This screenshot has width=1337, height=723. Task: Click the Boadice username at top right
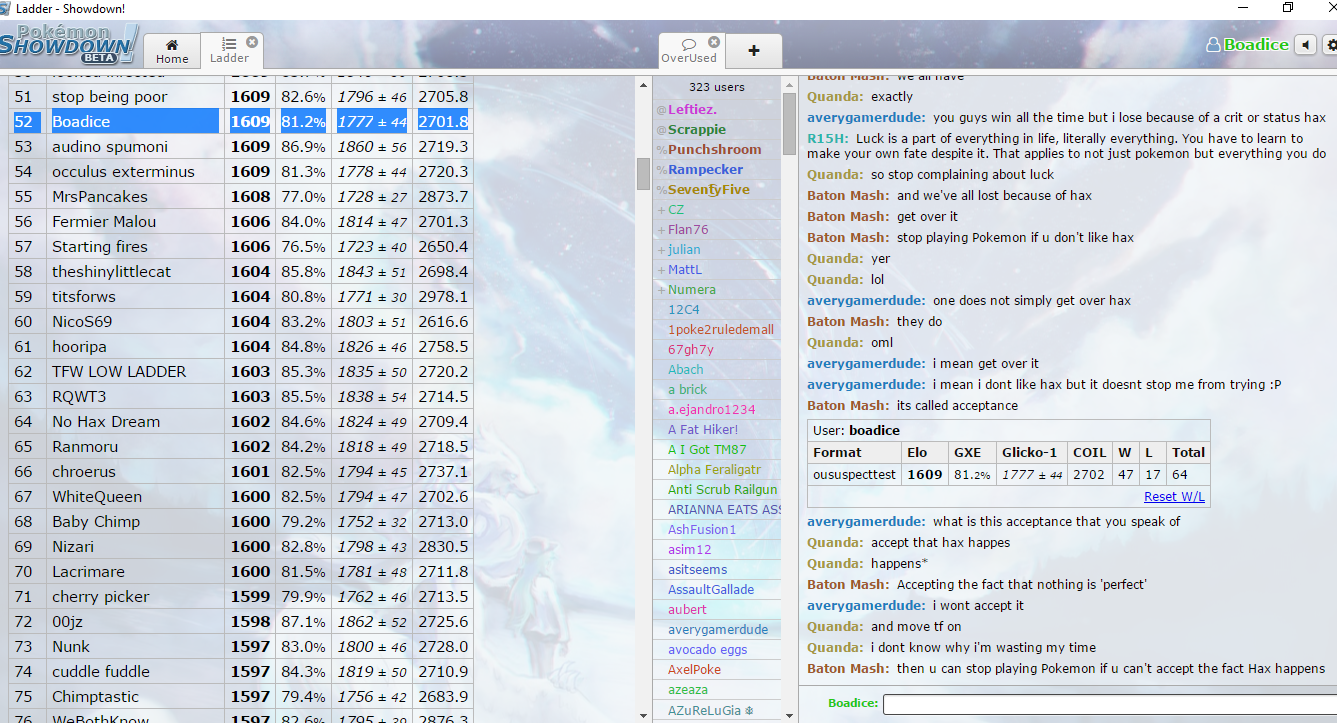pyautogui.click(x=1255, y=45)
